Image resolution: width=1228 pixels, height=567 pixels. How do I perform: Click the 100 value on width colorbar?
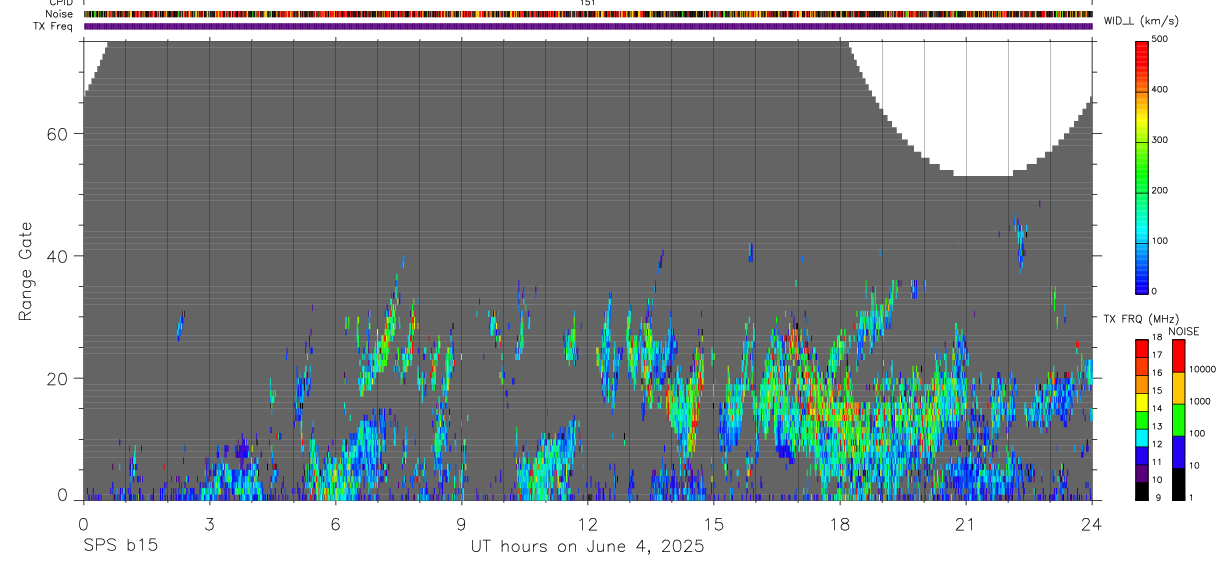(x=1160, y=241)
